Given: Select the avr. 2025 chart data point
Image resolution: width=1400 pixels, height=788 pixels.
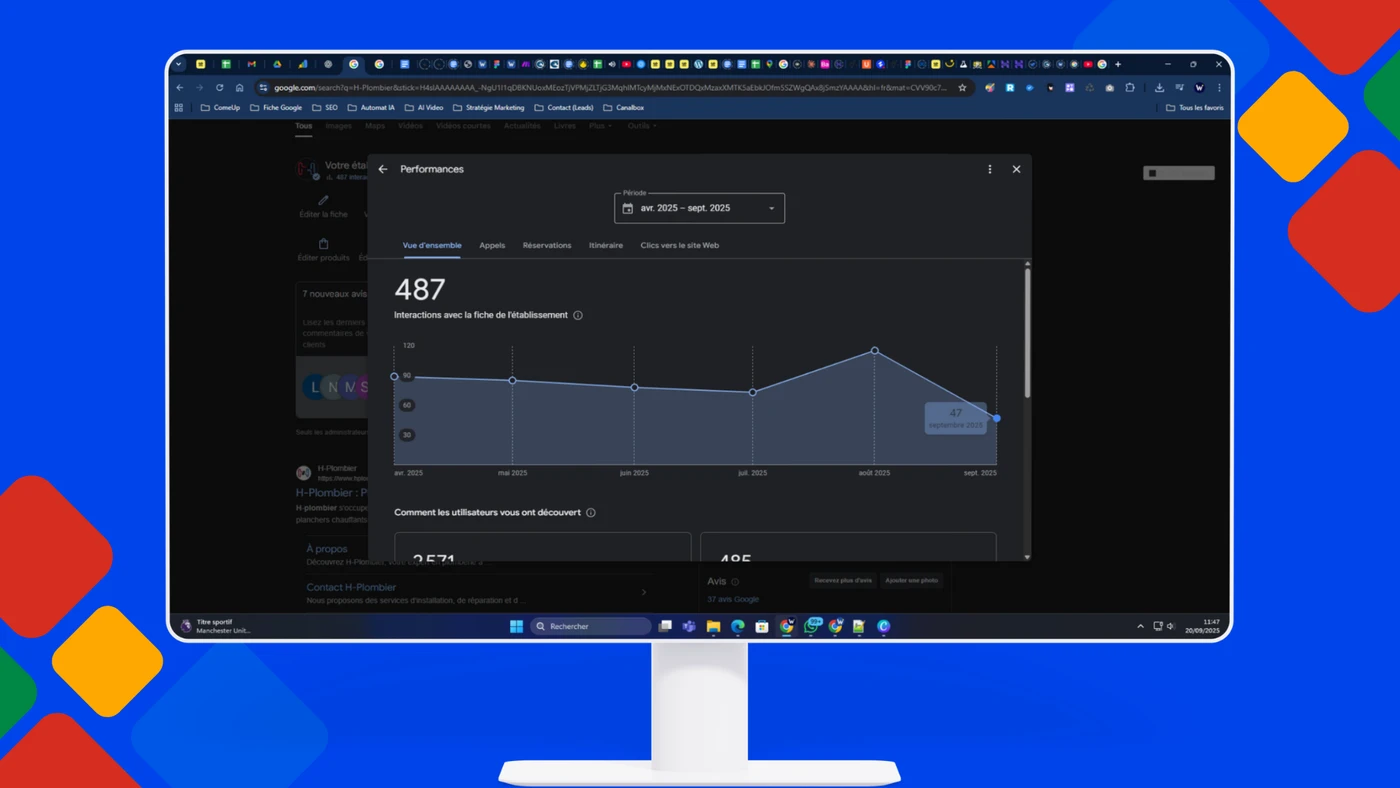Looking at the screenshot, I should 394,377.
